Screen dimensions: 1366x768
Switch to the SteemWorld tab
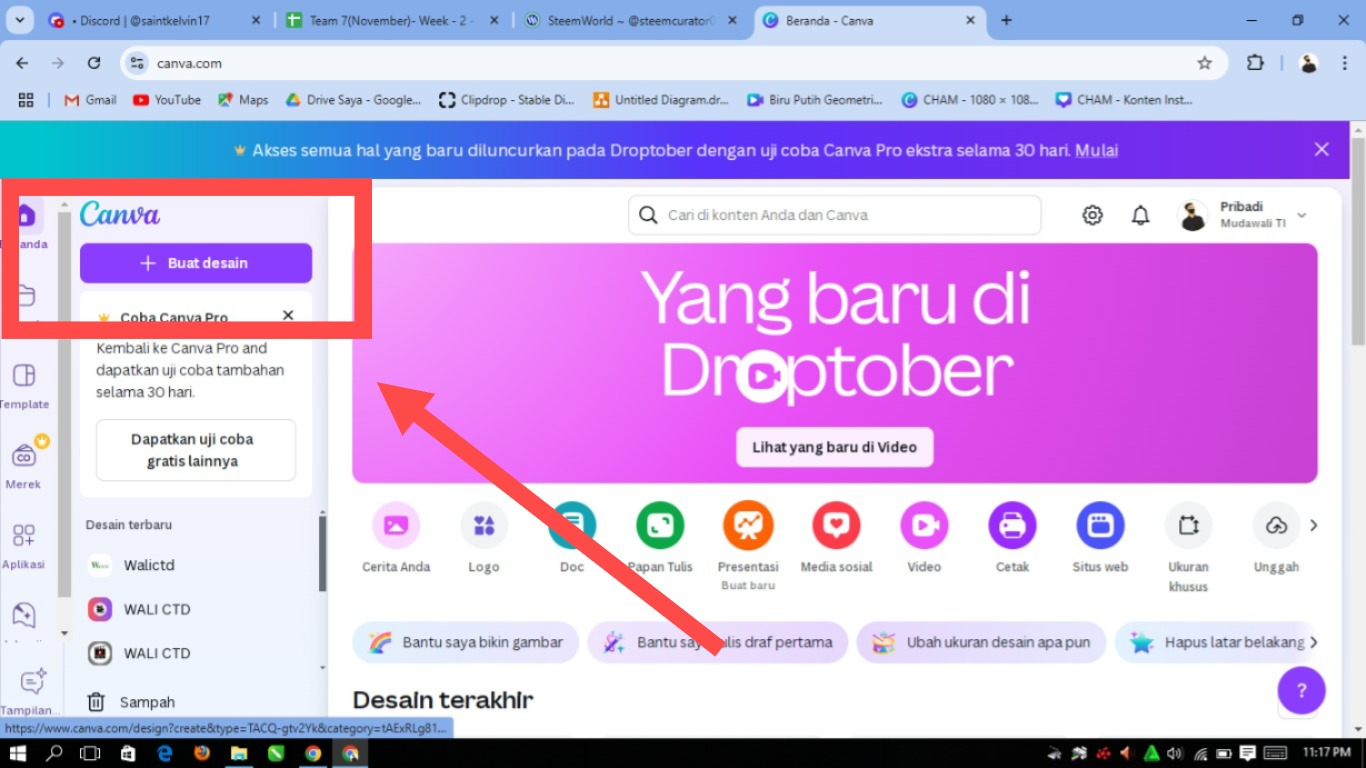pos(631,20)
